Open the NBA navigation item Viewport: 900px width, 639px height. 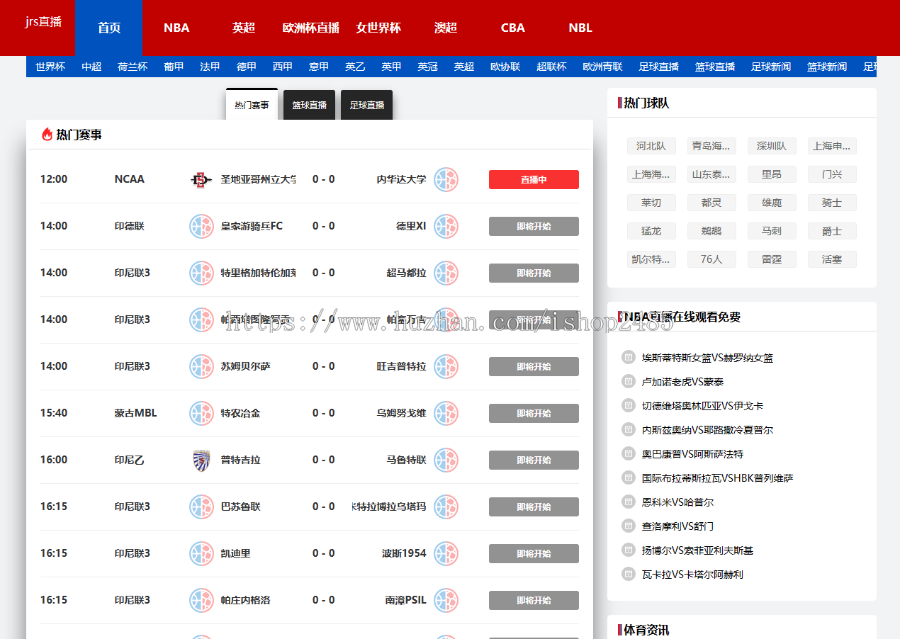coord(176,28)
